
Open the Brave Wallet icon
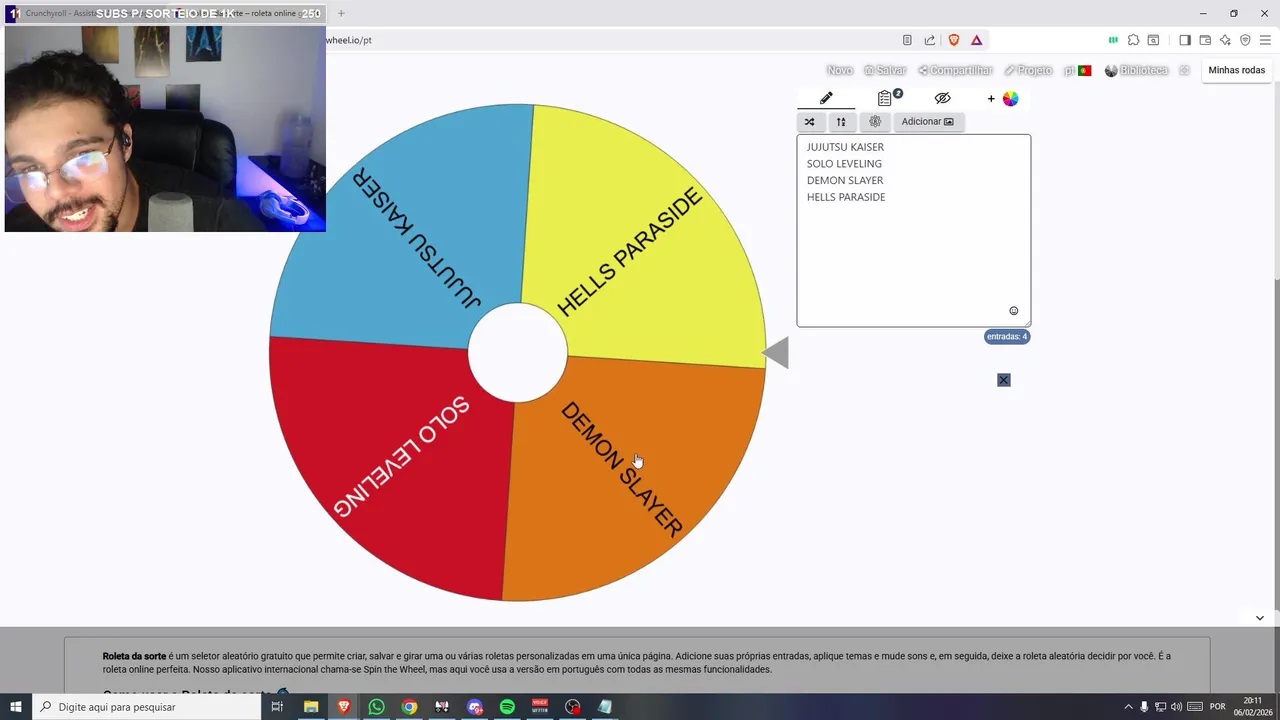pos(1205,40)
